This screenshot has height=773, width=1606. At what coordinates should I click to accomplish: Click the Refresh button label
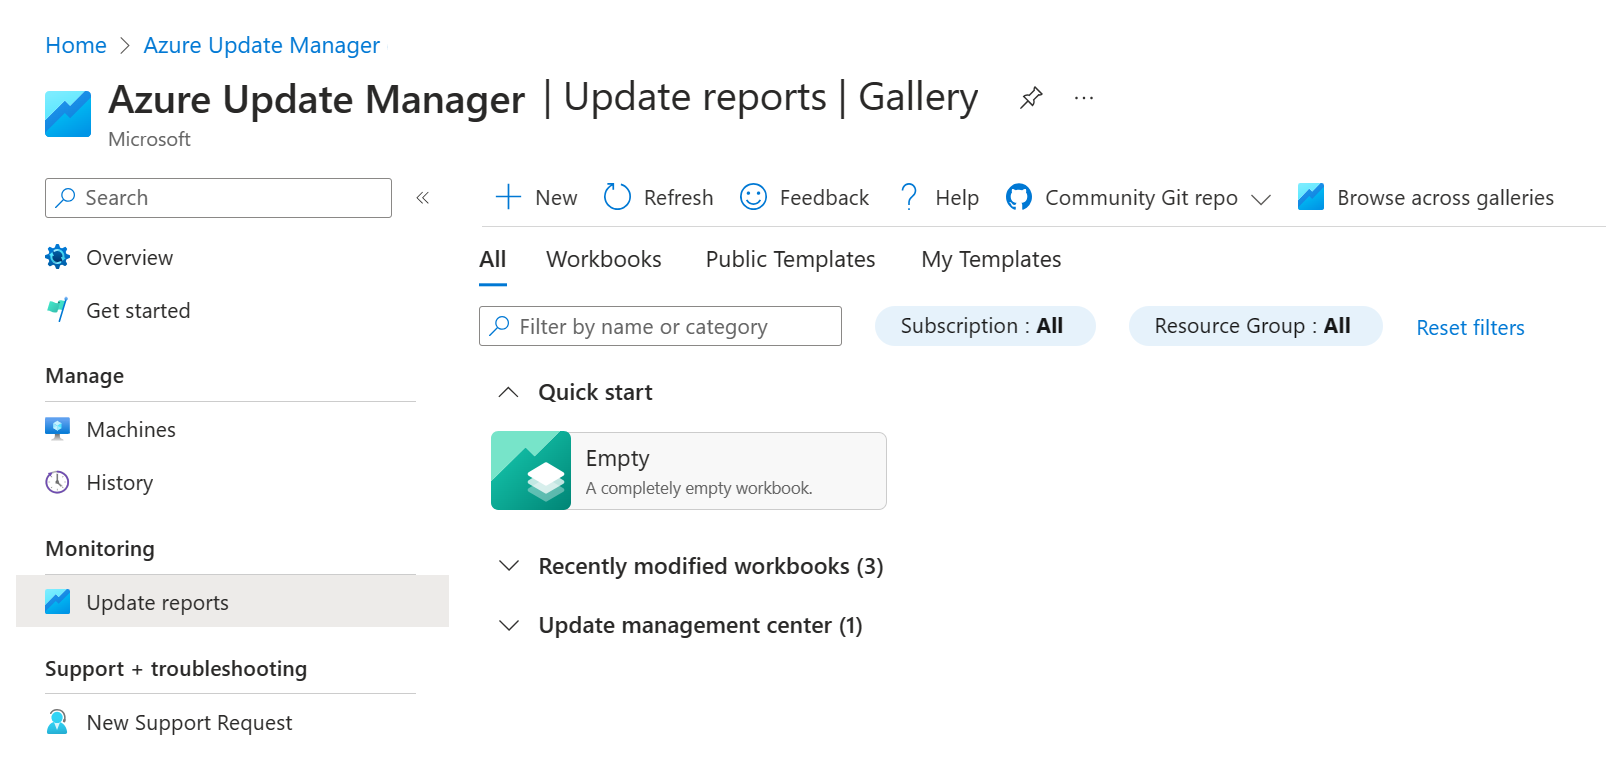point(678,198)
